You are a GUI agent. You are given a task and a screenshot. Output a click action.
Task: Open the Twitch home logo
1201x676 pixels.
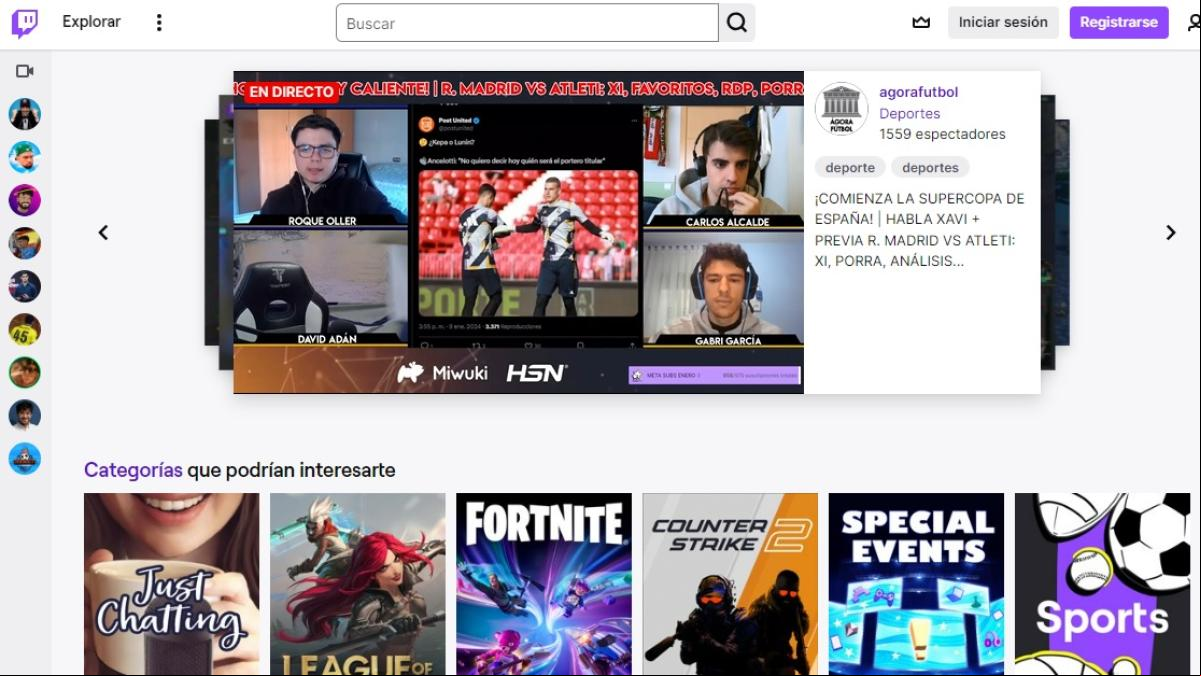[25, 23]
